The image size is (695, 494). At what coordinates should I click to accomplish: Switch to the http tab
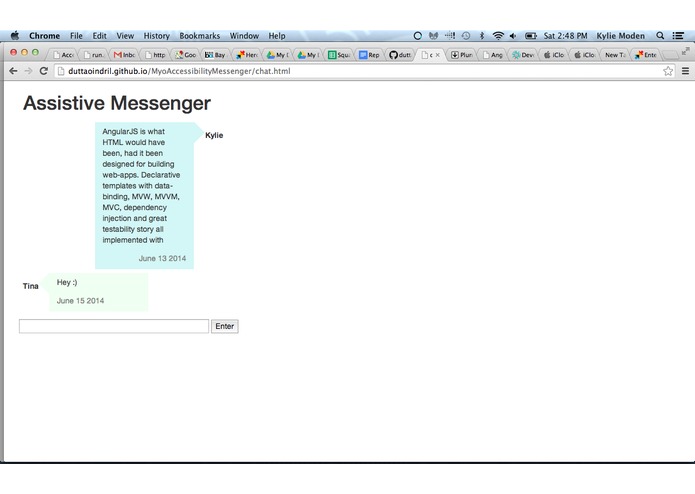click(156, 55)
